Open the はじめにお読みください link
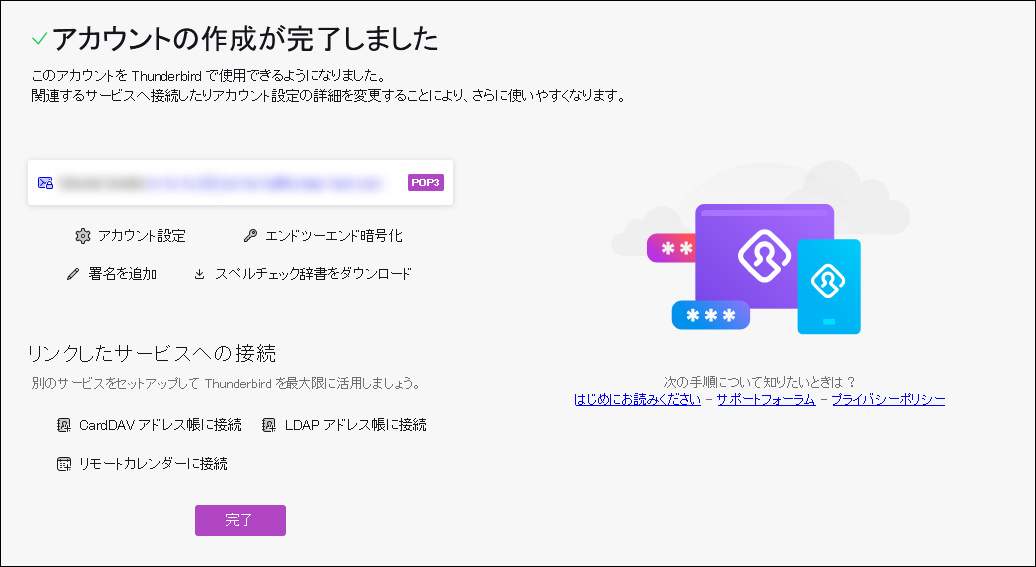Viewport: 1036px width, 567px height. click(637, 399)
